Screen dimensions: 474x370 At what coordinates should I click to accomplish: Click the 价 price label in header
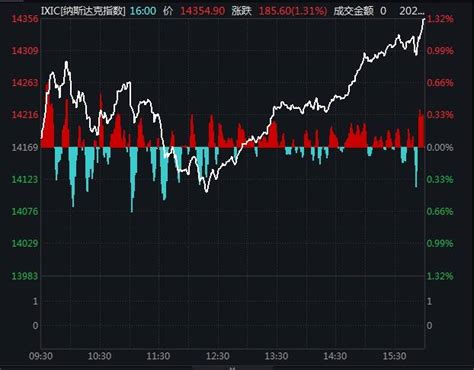click(x=168, y=11)
